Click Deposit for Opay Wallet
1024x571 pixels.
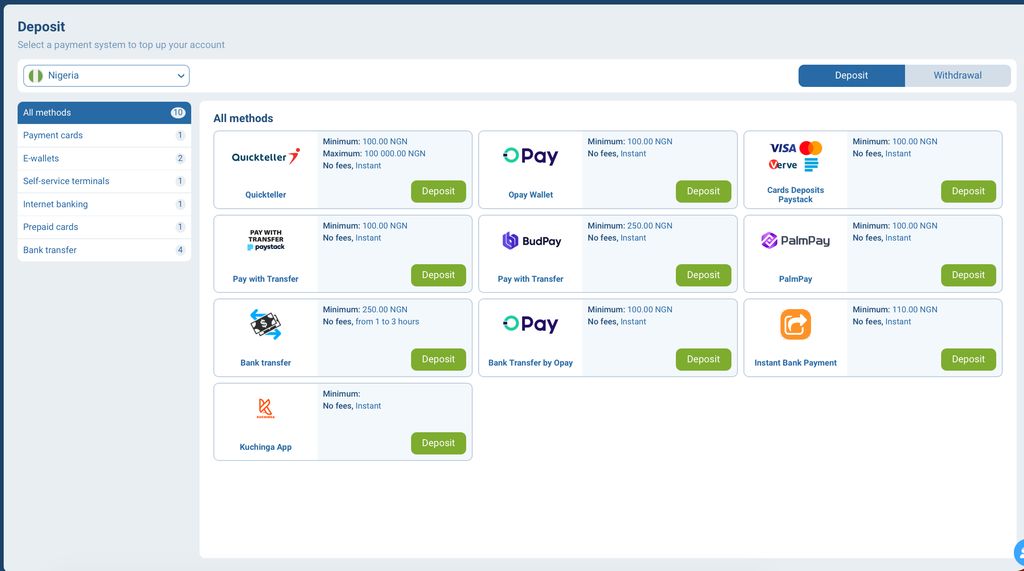[x=703, y=191]
